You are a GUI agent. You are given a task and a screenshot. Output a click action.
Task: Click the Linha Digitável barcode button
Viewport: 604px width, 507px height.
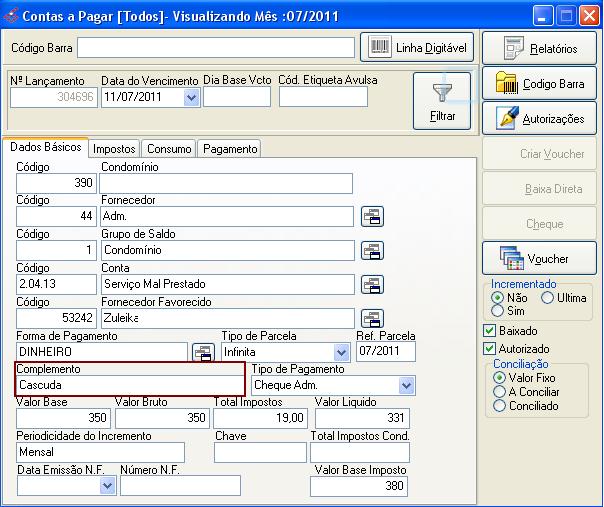(418, 47)
